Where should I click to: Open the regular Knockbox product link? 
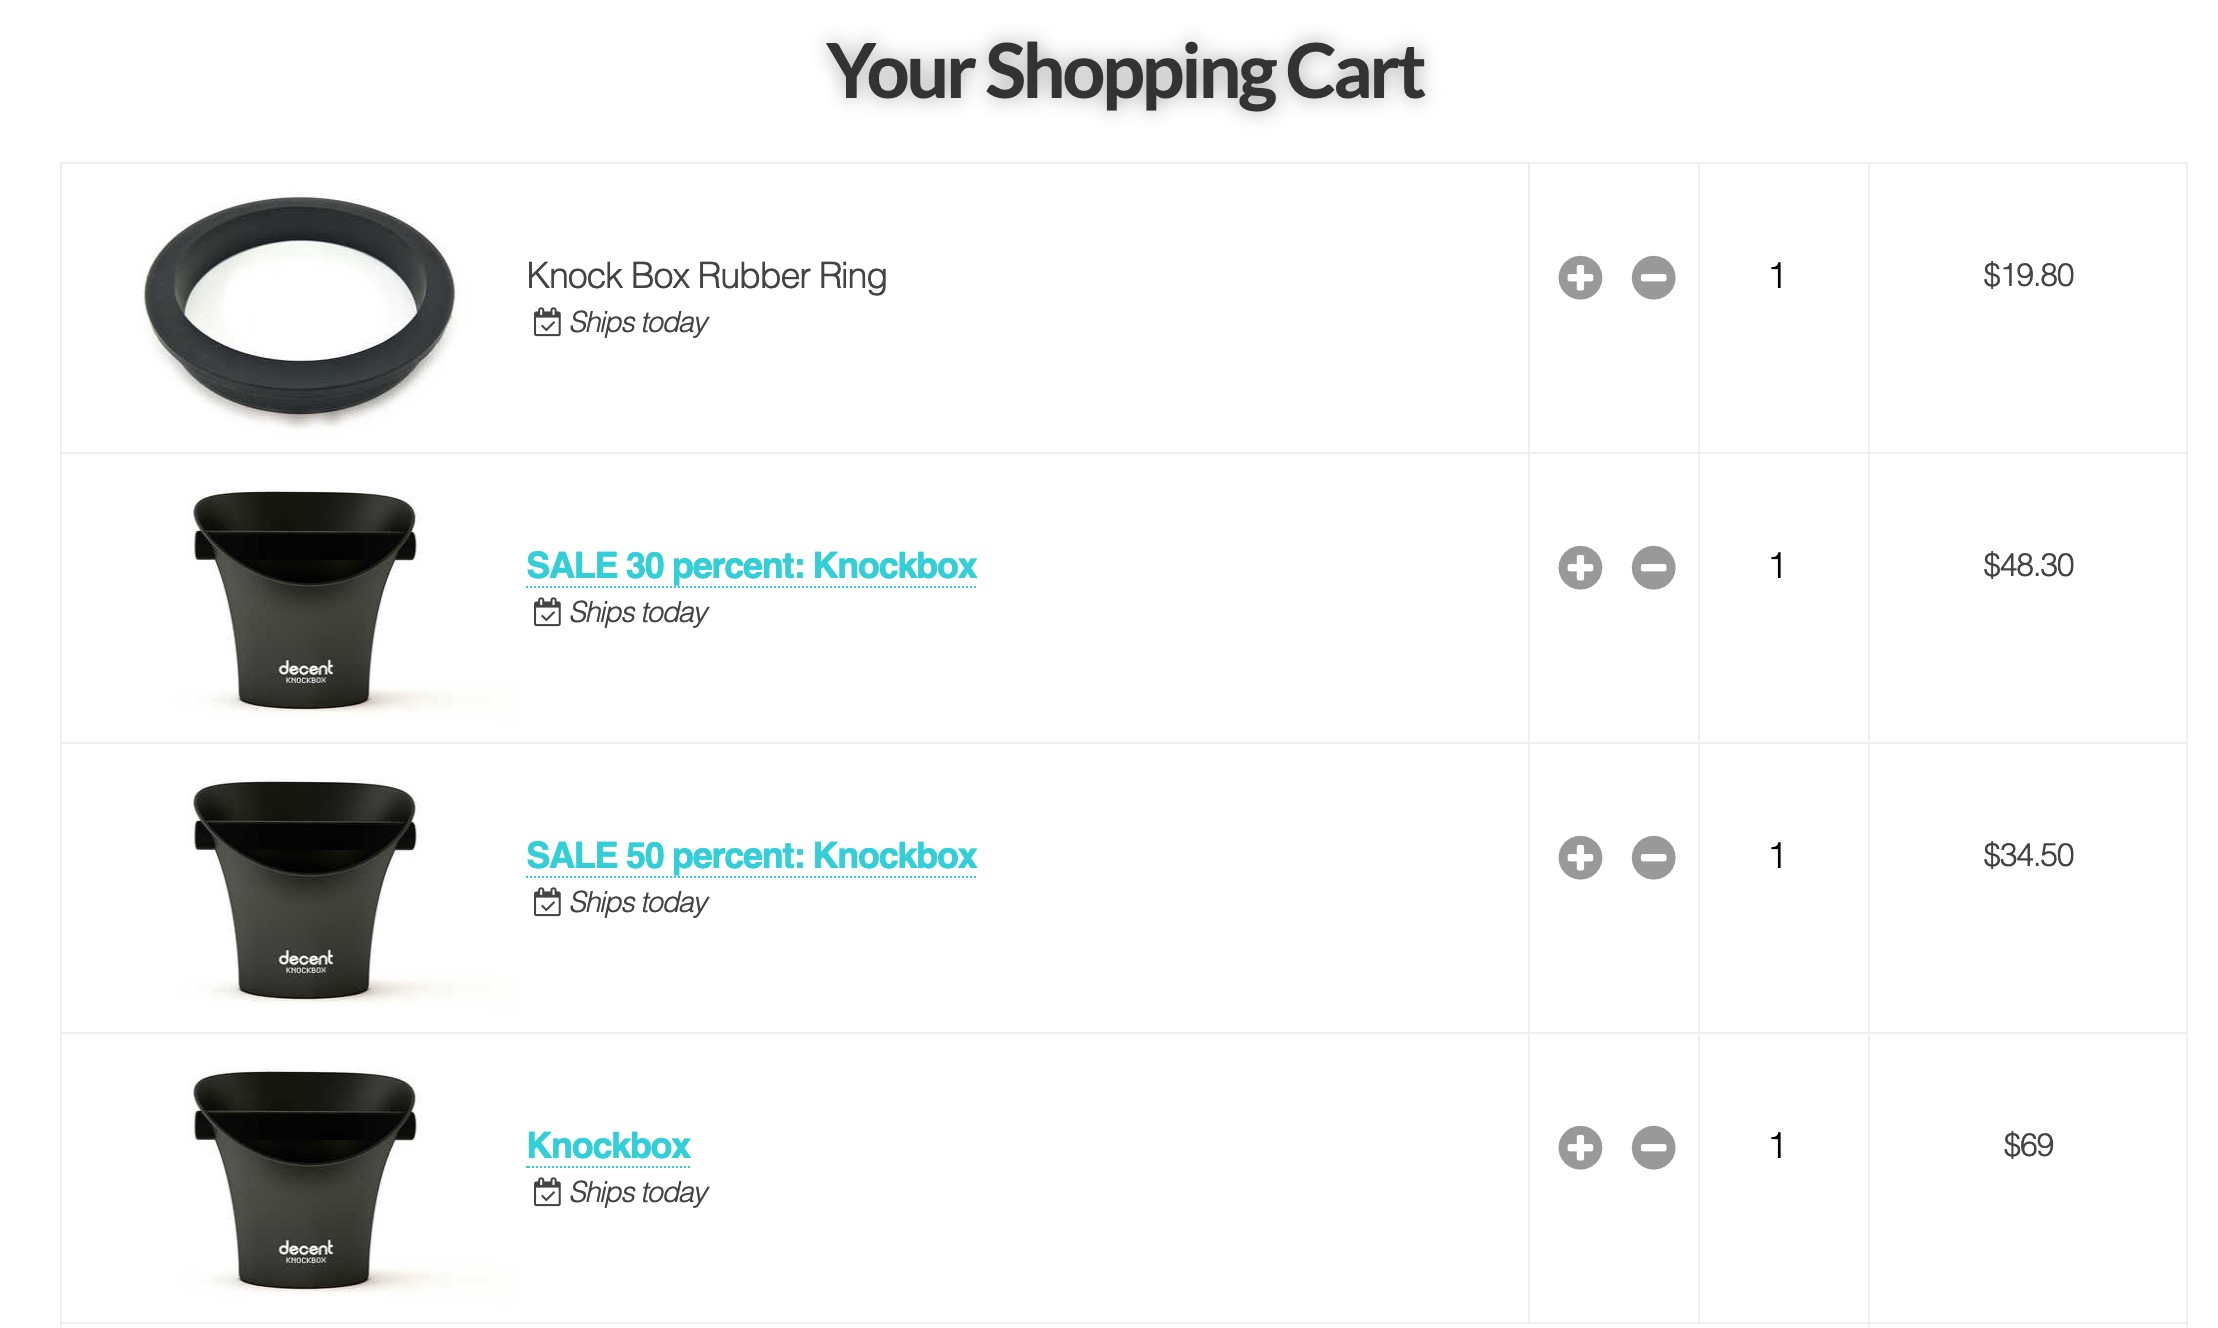(608, 1146)
